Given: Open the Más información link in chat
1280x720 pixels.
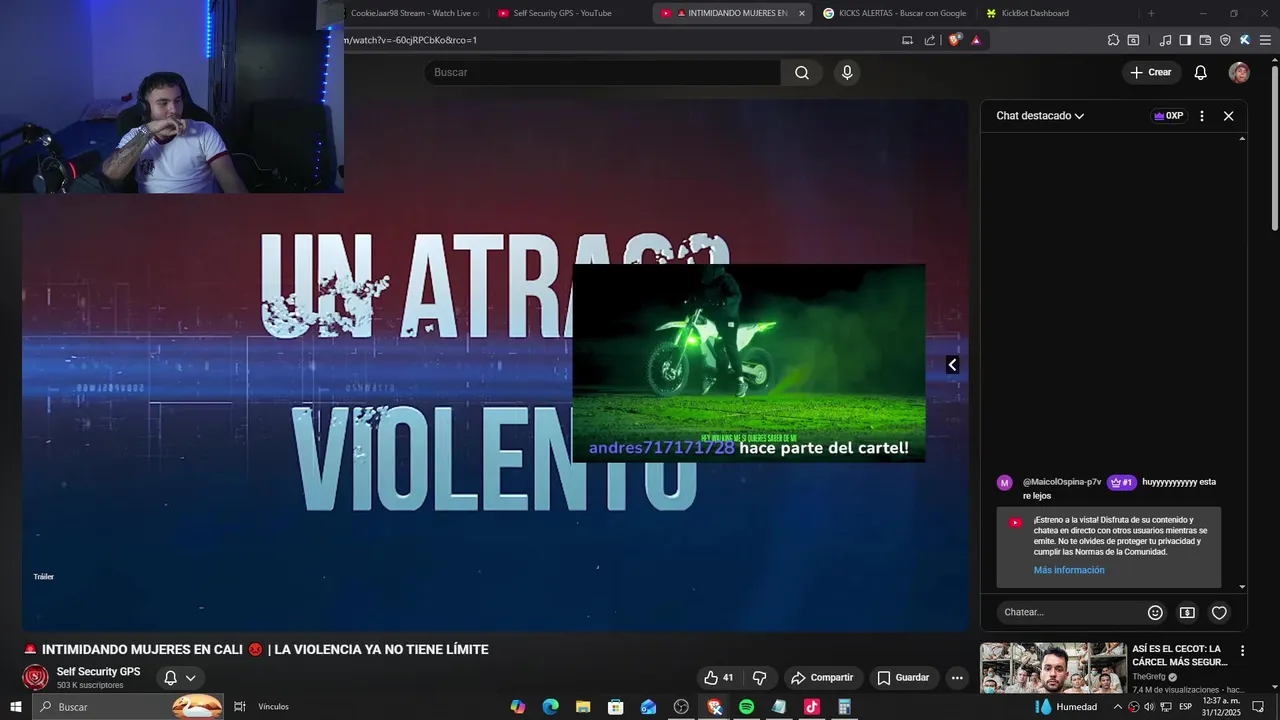Looking at the screenshot, I should click(1069, 570).
